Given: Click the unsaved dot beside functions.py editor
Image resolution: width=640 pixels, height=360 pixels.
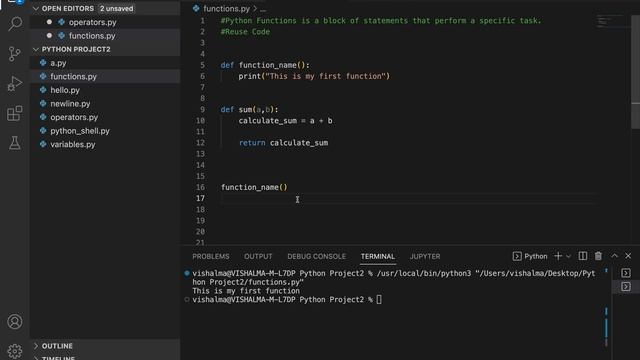Looking at the screenshot, I should 49,36.
